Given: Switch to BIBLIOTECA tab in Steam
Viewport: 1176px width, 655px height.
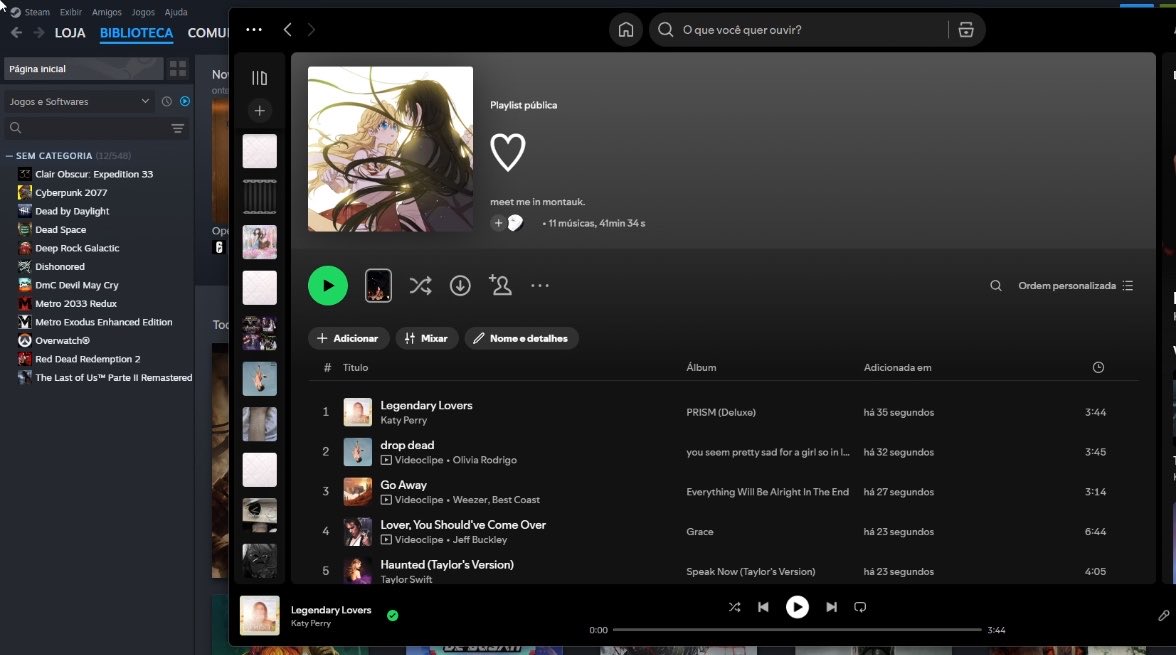Looking at the screenshot, I should point(136,33).
